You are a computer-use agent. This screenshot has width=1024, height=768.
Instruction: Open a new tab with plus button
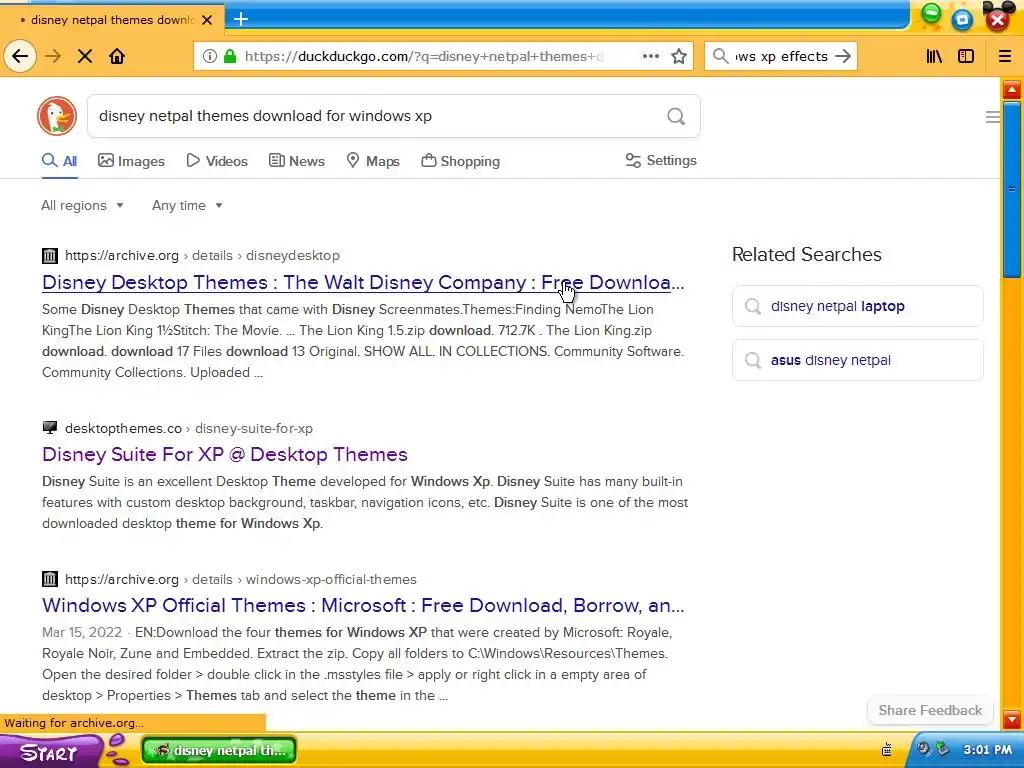pyautogui.click(x=241, y=19)
